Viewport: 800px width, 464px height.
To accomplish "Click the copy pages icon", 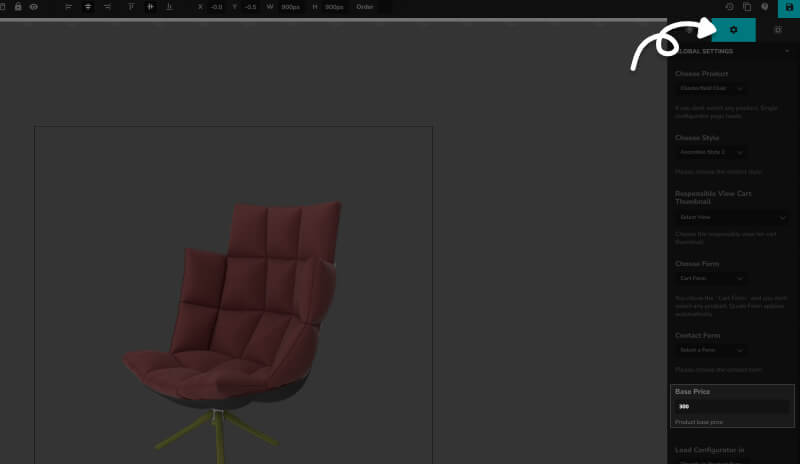I will tap(747, 7).
